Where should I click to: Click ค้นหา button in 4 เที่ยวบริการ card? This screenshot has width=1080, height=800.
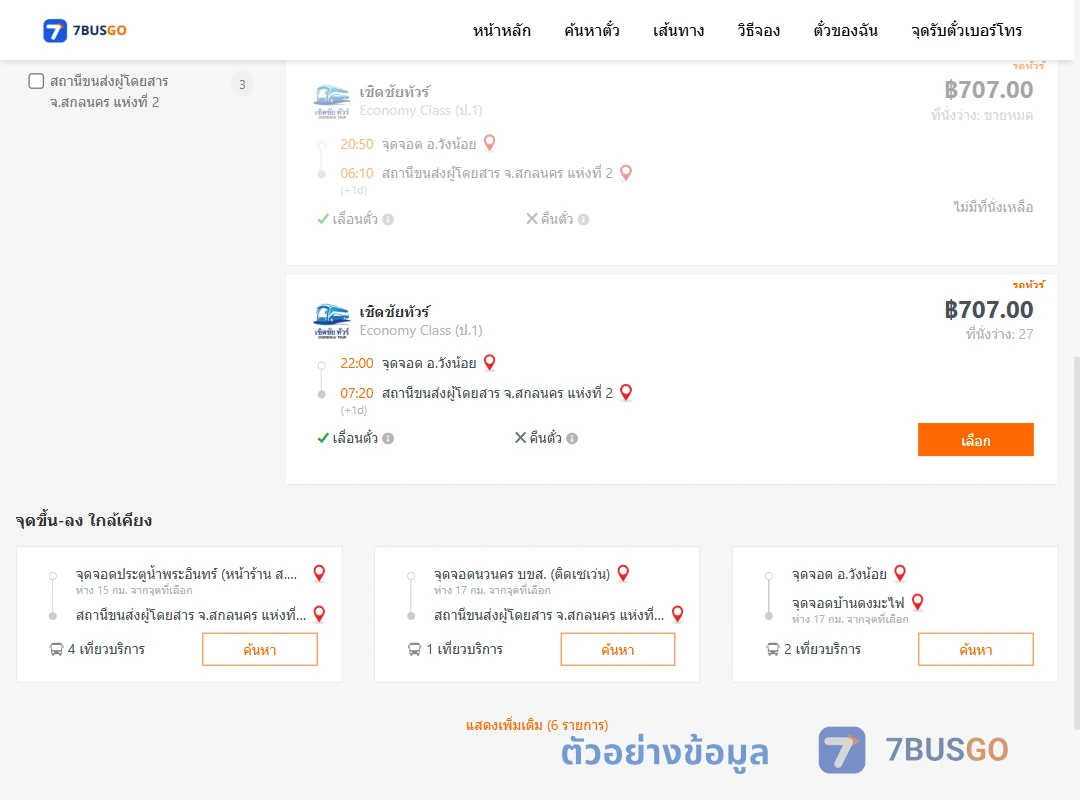tap(260, 649)
